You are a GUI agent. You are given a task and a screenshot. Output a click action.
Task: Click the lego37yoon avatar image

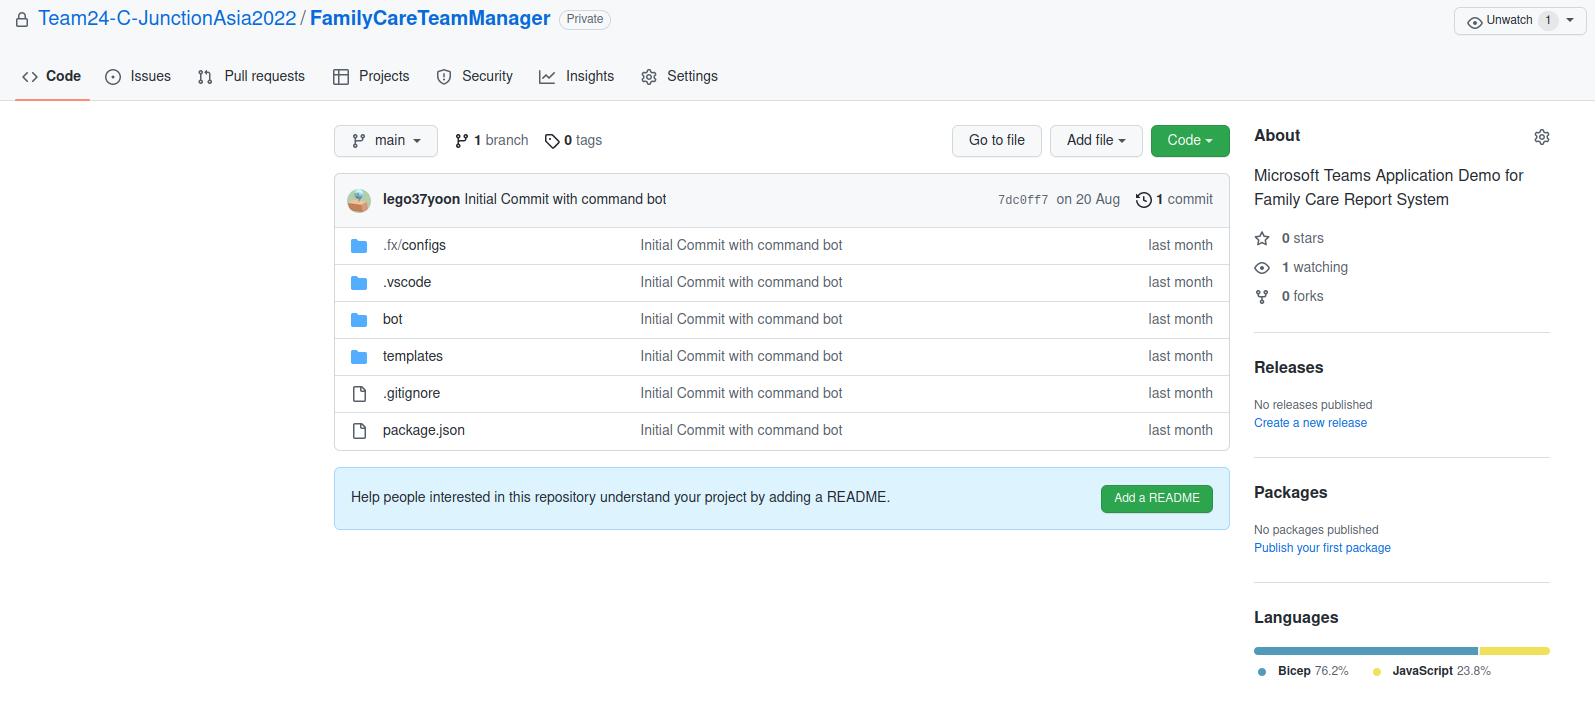(x=359, y=200)
